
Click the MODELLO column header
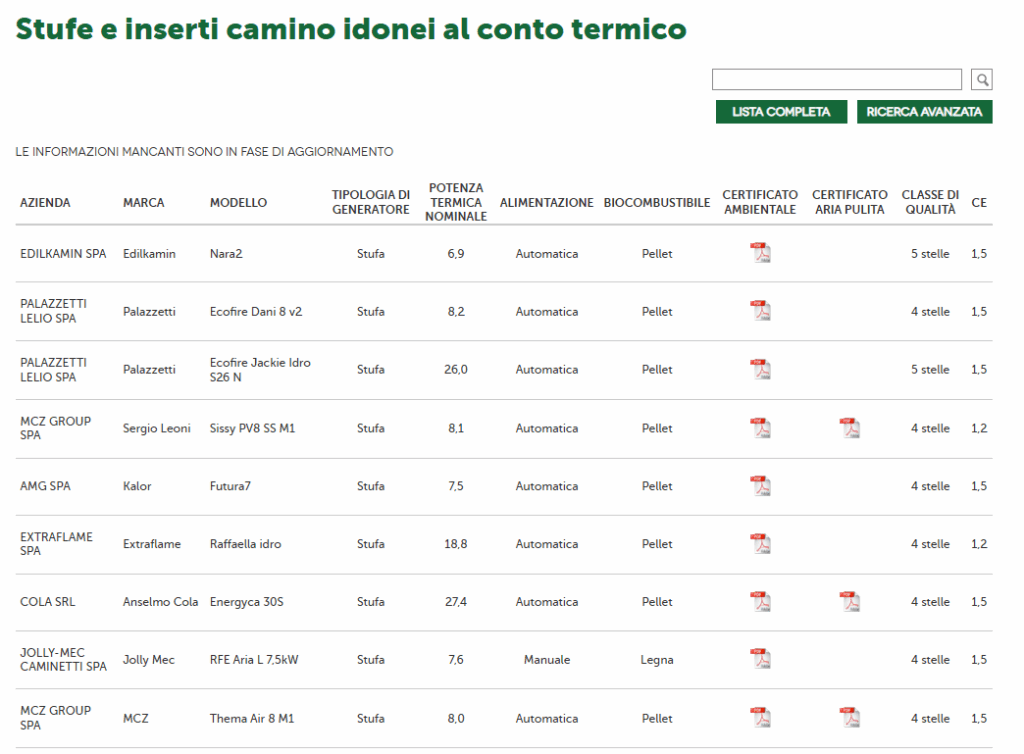click(x=238, y=202)
